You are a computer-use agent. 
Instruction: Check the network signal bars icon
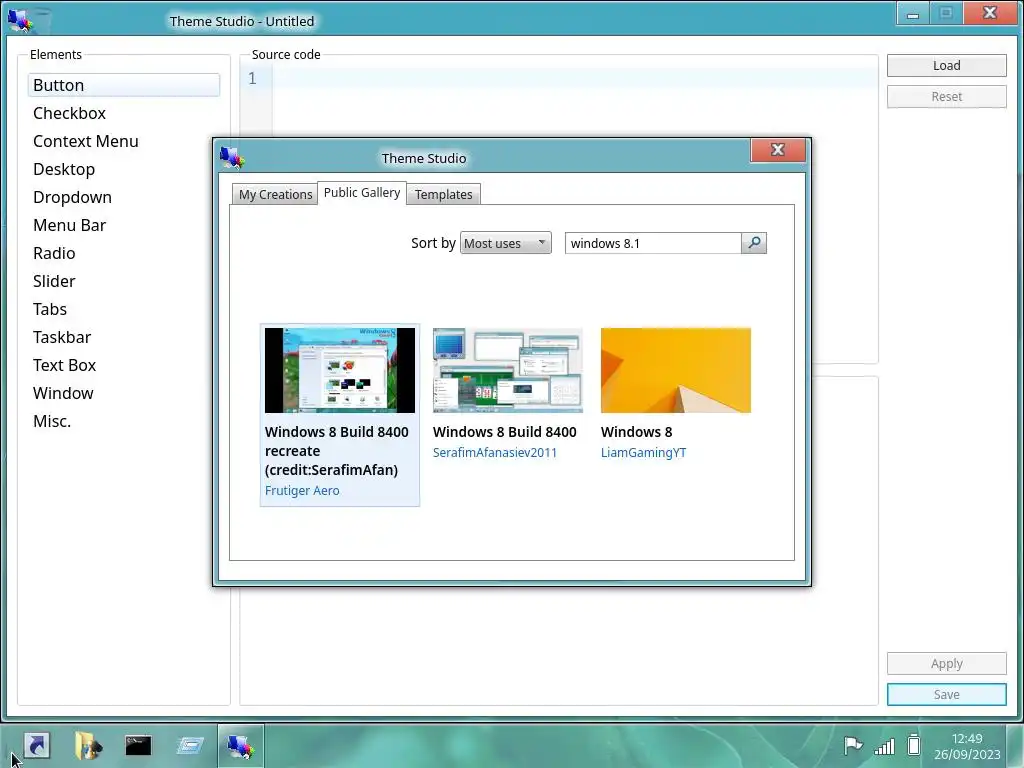click(884, 746)
